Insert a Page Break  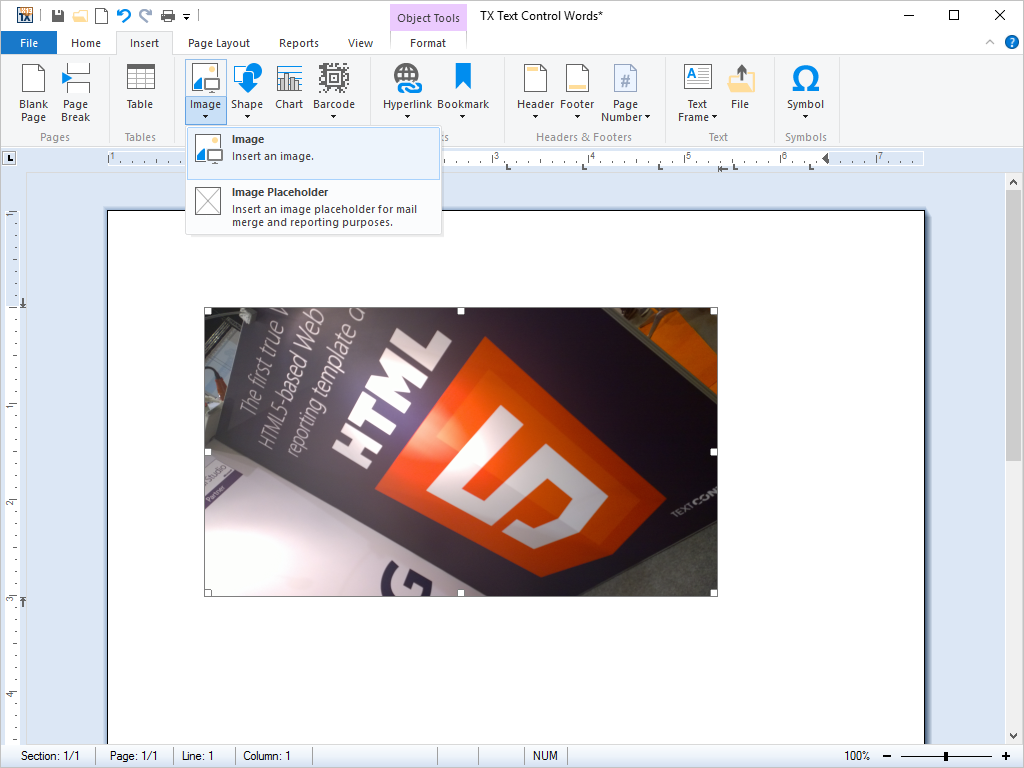75,92
